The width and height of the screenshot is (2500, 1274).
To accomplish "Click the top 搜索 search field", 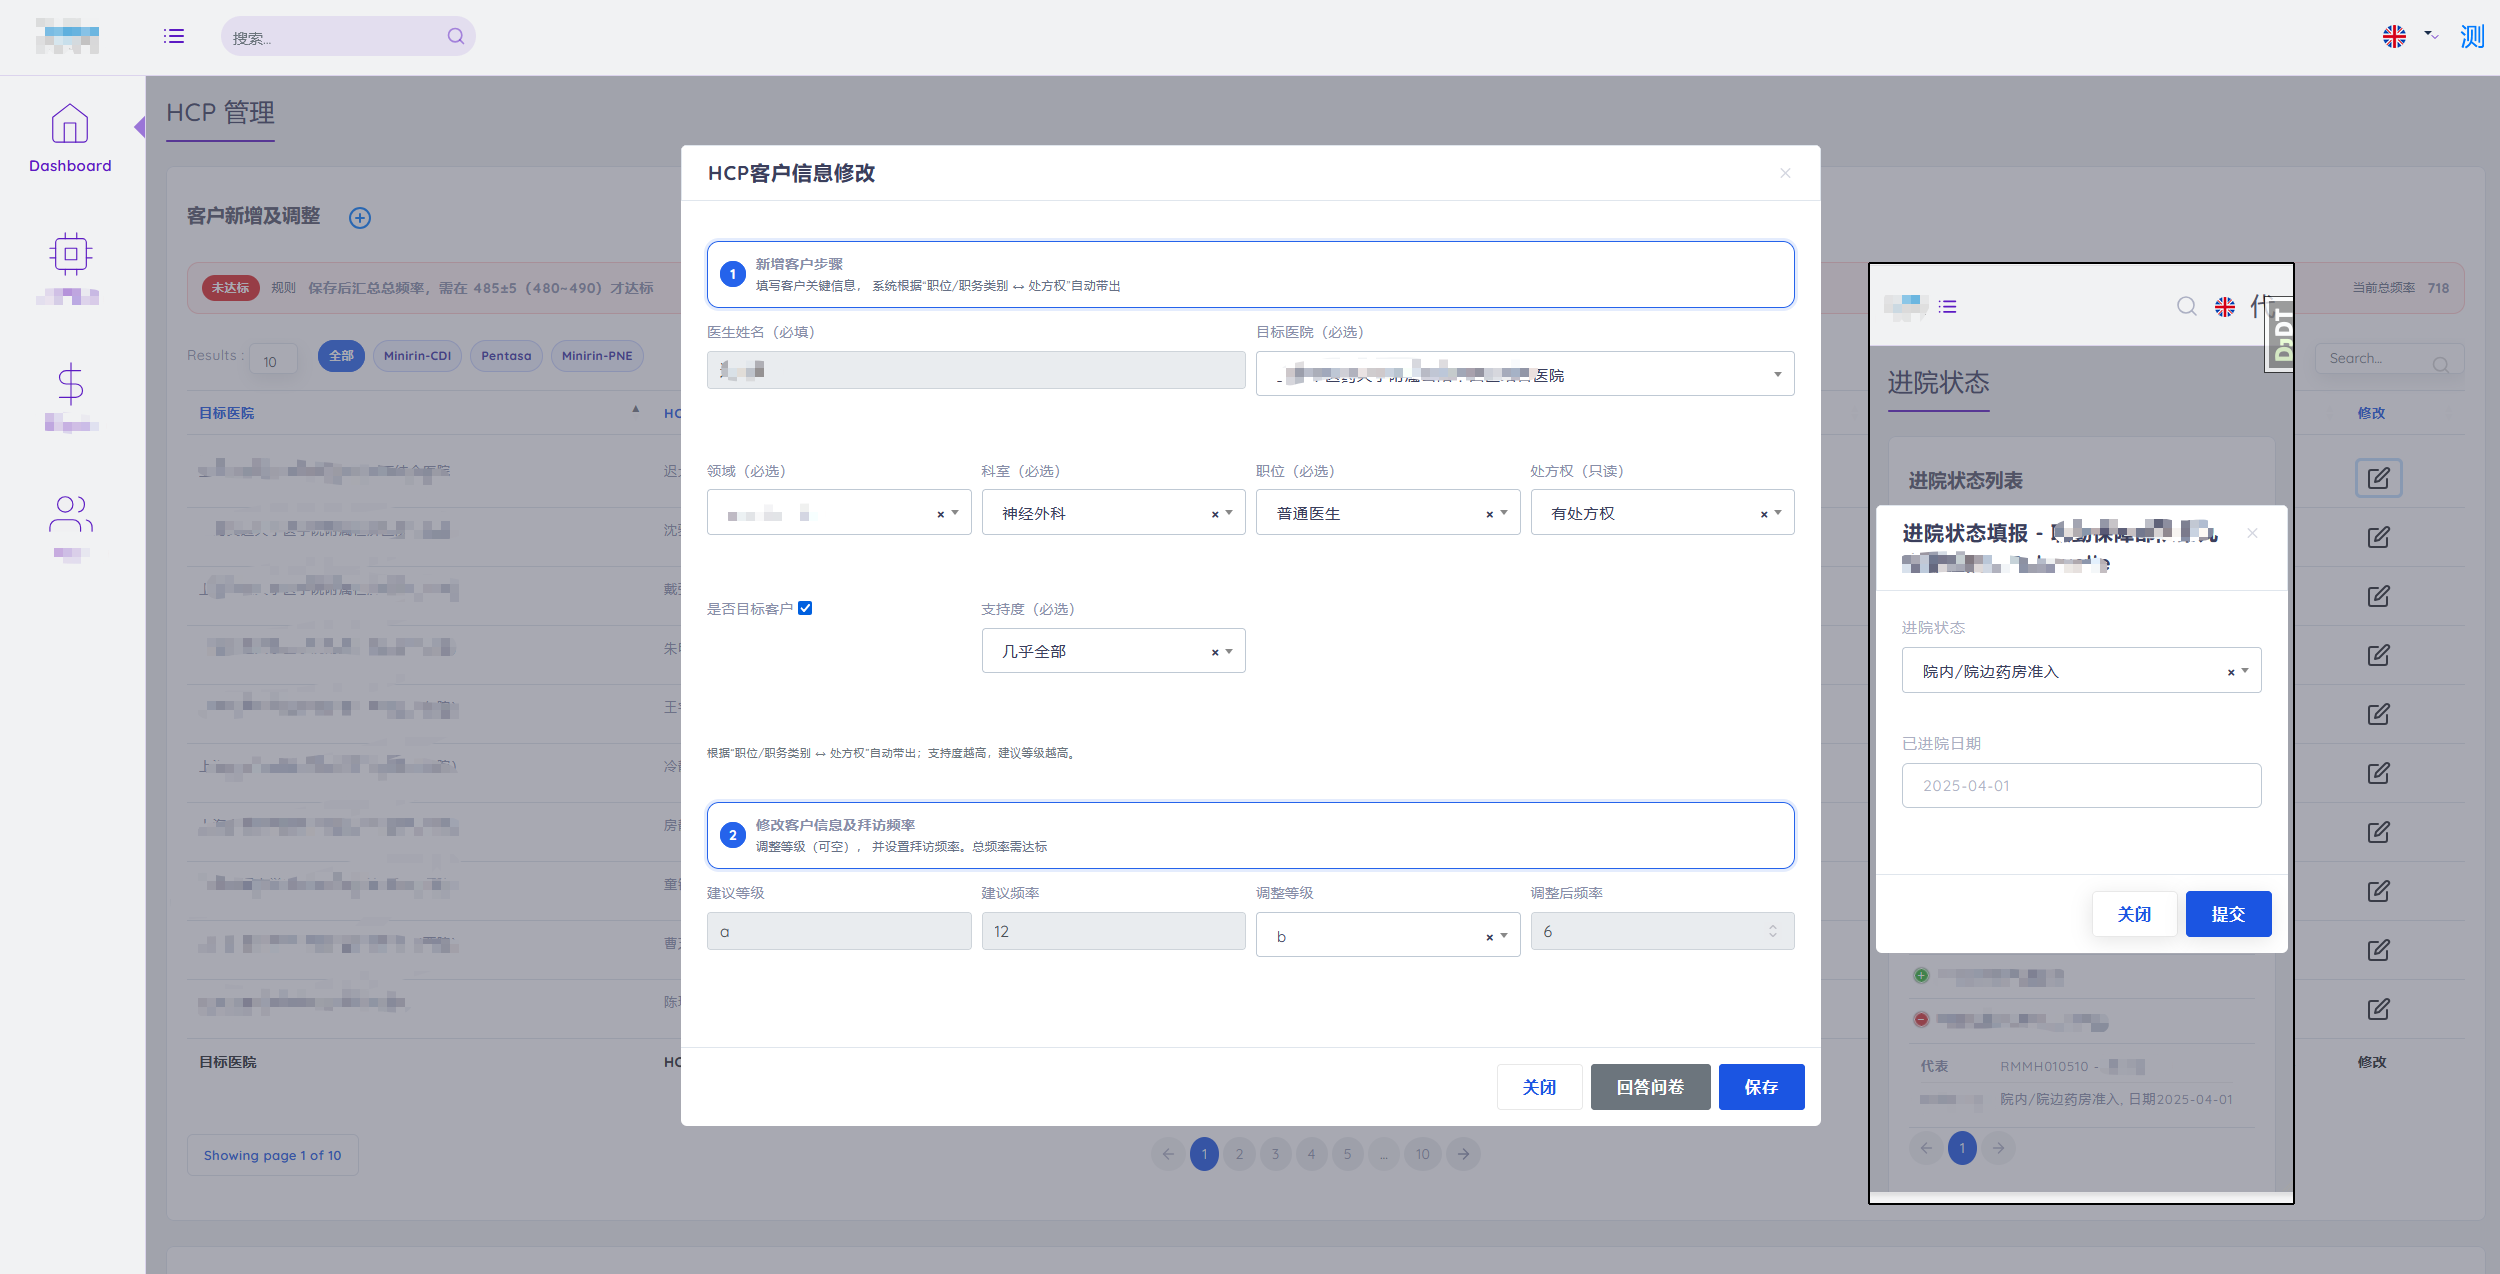I will 348,36.
